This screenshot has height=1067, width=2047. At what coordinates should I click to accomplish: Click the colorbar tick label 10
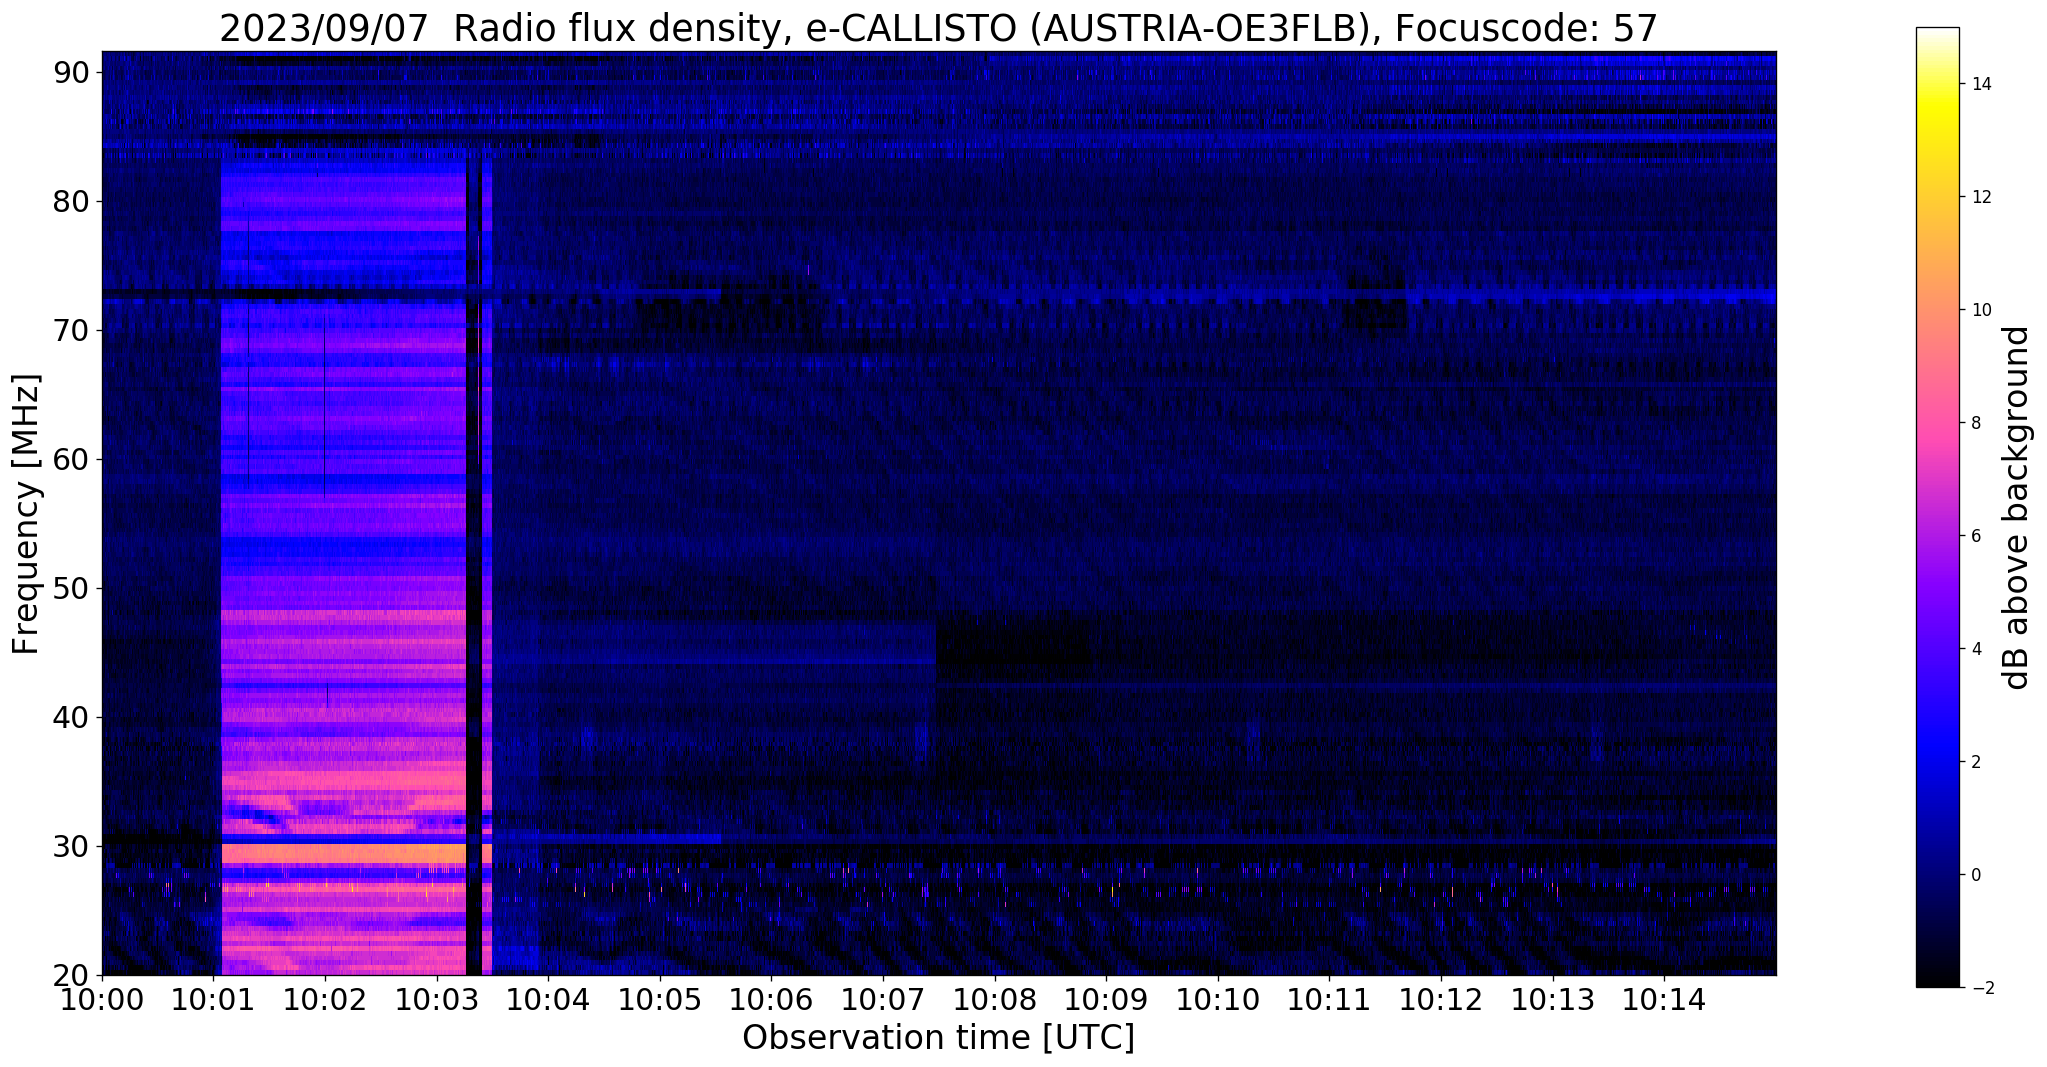click(x=1980, y=310)
